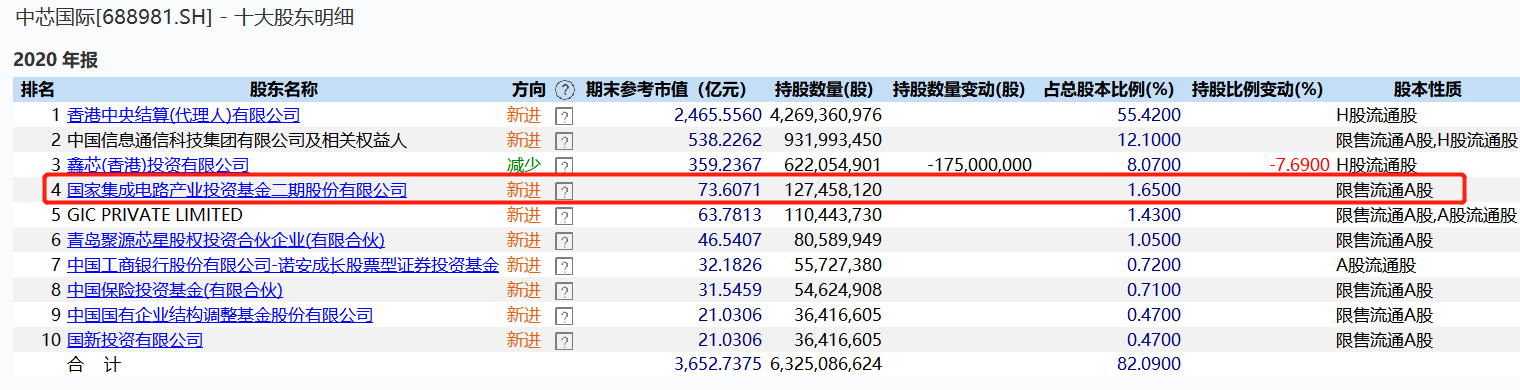
Task: Click the question mark icon in 中国信息通信科技集团 row
Action: [564, 141]
